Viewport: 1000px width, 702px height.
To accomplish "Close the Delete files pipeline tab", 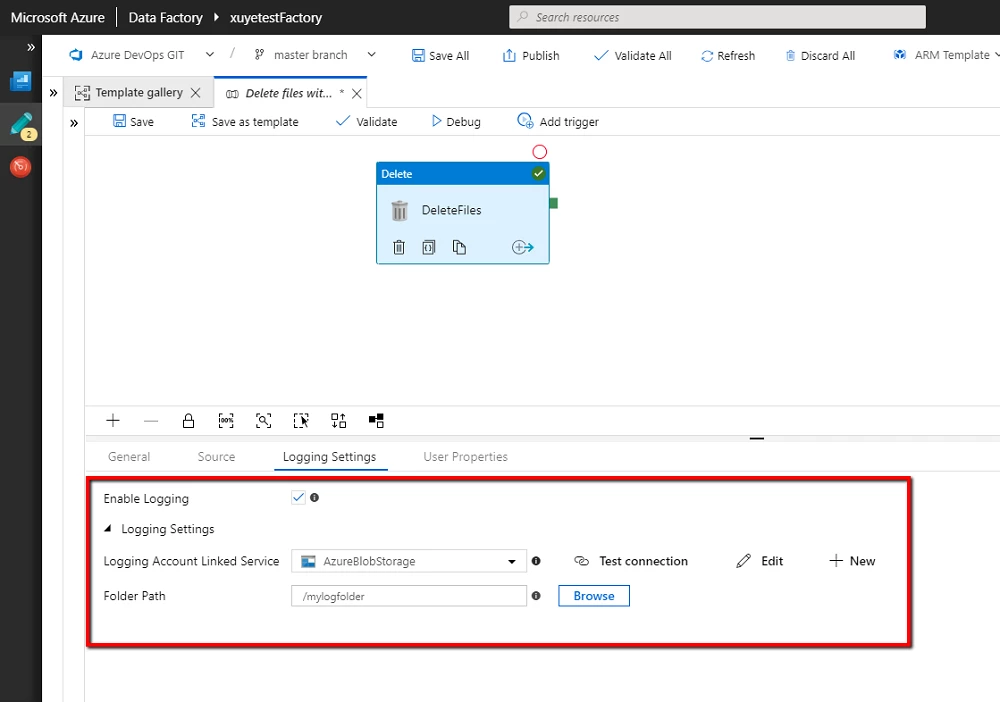I will [357, 94].
